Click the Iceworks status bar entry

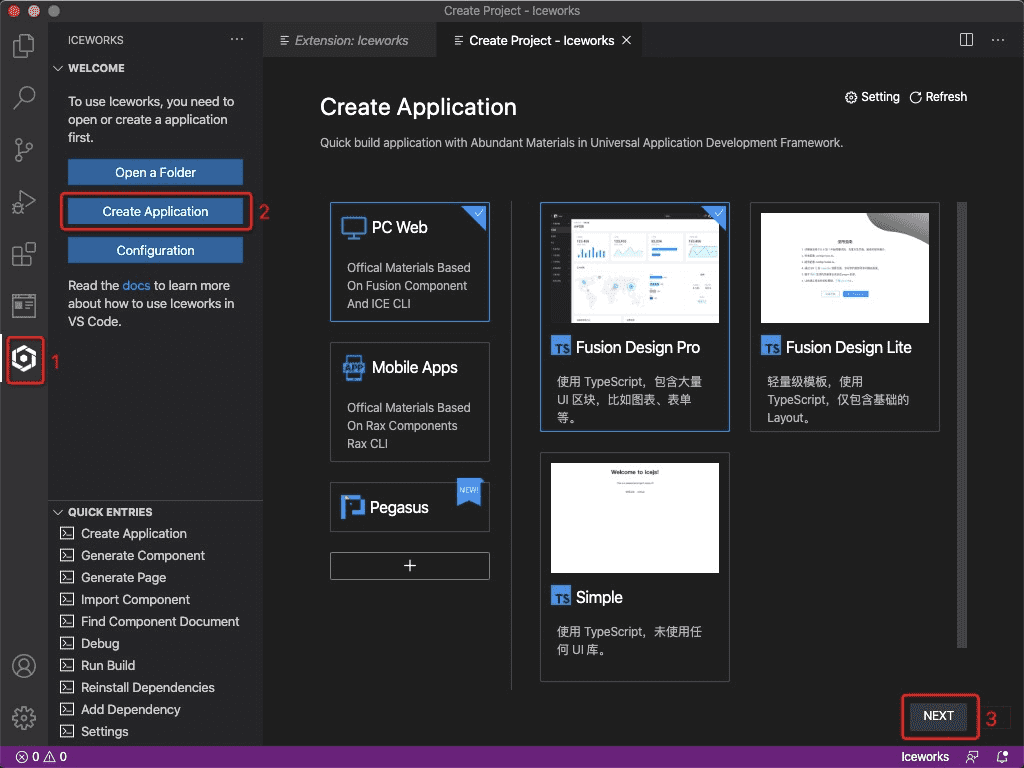(x=925, y=757)
